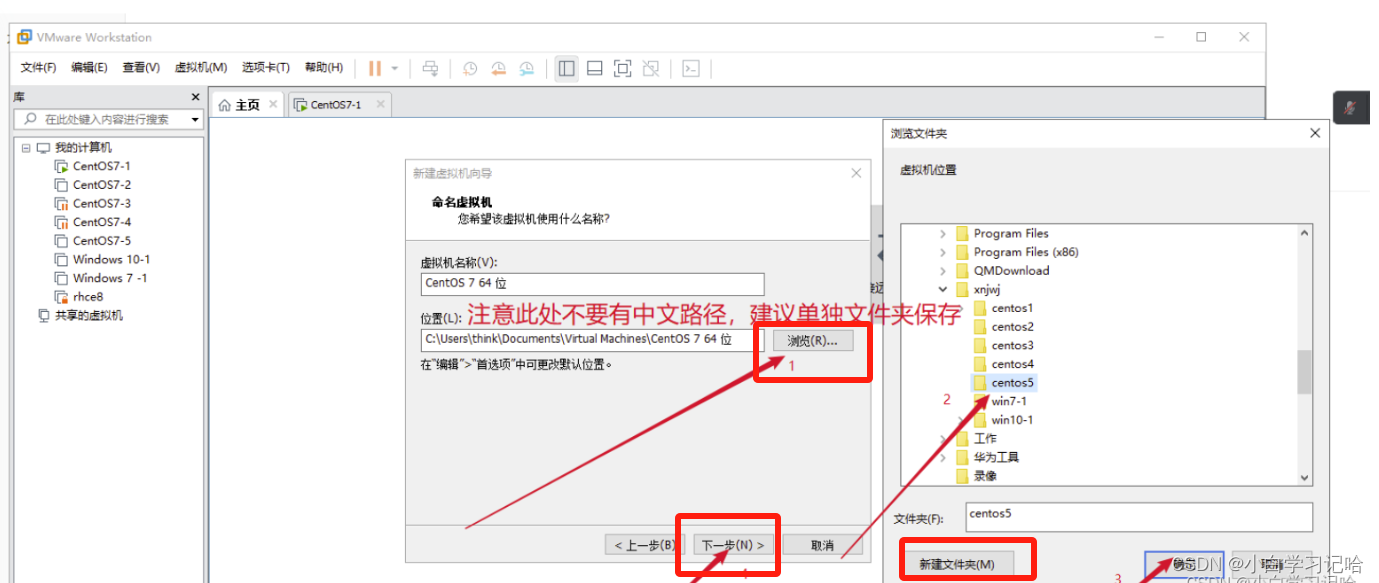
Task: Open the 虚拟机(M) menu
Action: point(201,68)
